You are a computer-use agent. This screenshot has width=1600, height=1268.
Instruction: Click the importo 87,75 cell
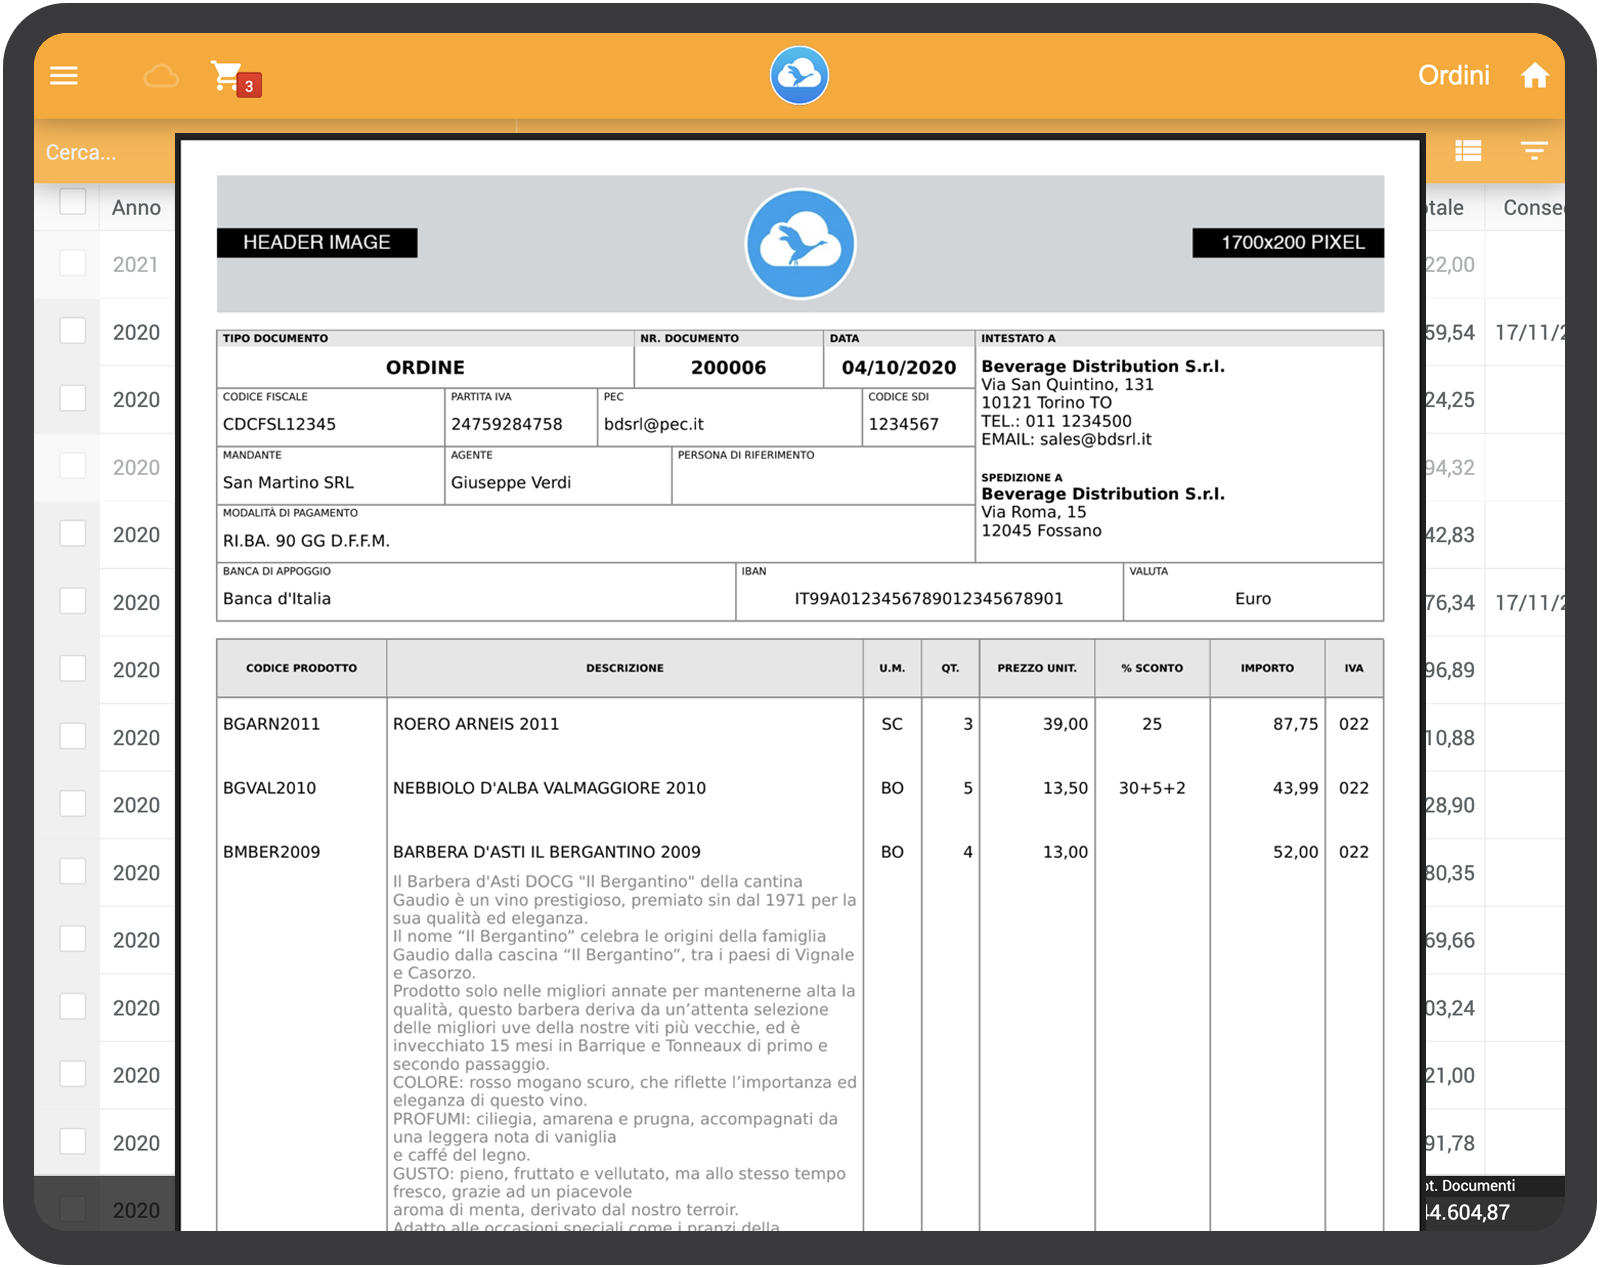point(1295,724)
